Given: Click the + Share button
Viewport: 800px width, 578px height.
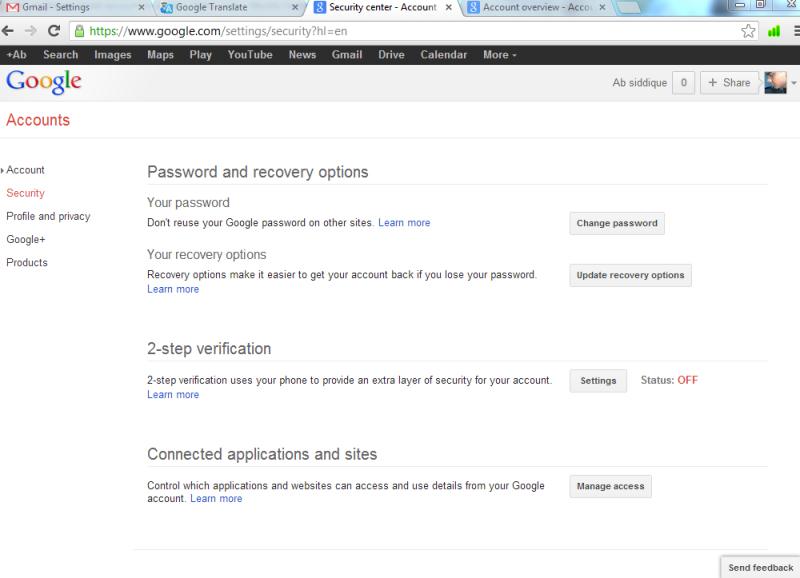Looking at the screenshot, I should (x=729, y=83).
